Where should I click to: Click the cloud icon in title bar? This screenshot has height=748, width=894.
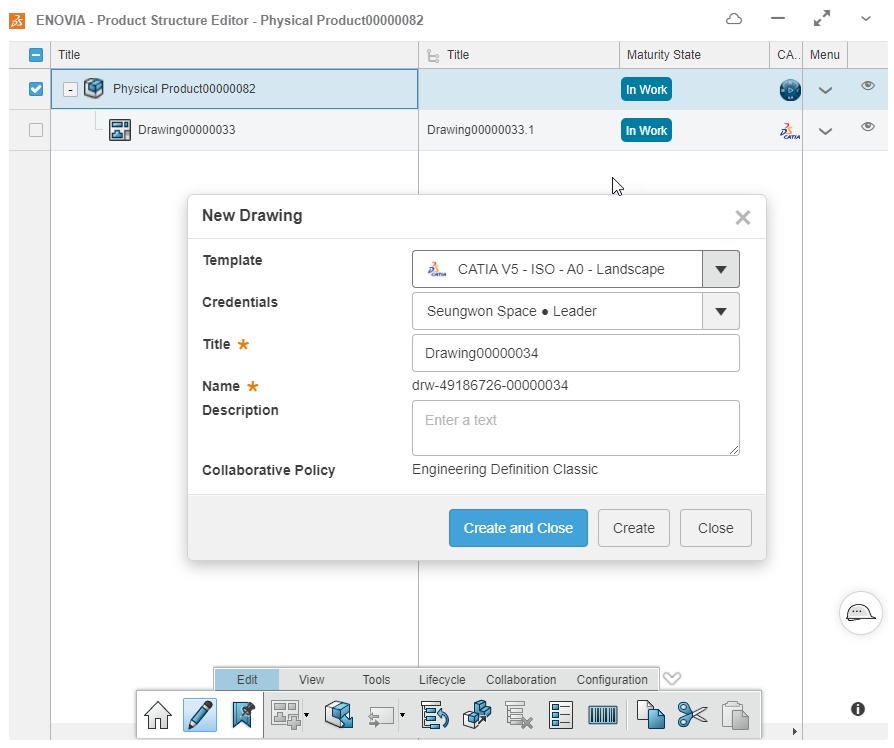(x=734, y=19)
